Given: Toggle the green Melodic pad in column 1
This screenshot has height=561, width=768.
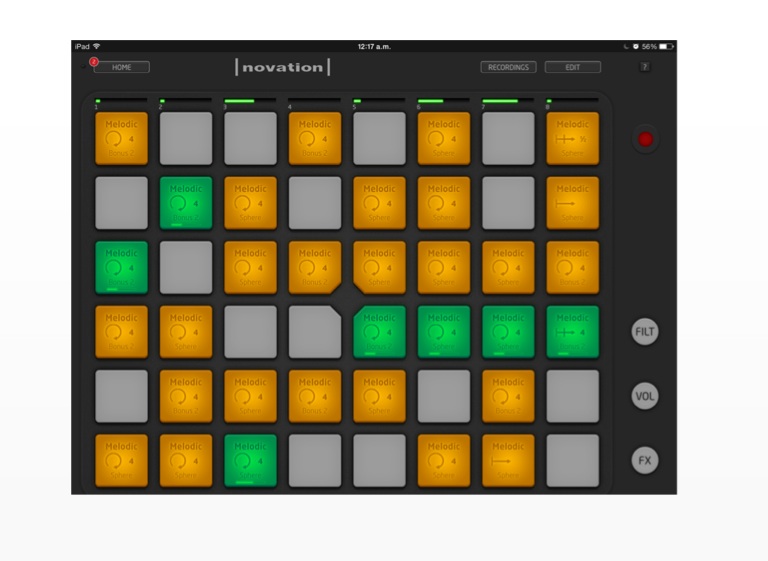Looking at the screenshot, I should pos(121,267).
